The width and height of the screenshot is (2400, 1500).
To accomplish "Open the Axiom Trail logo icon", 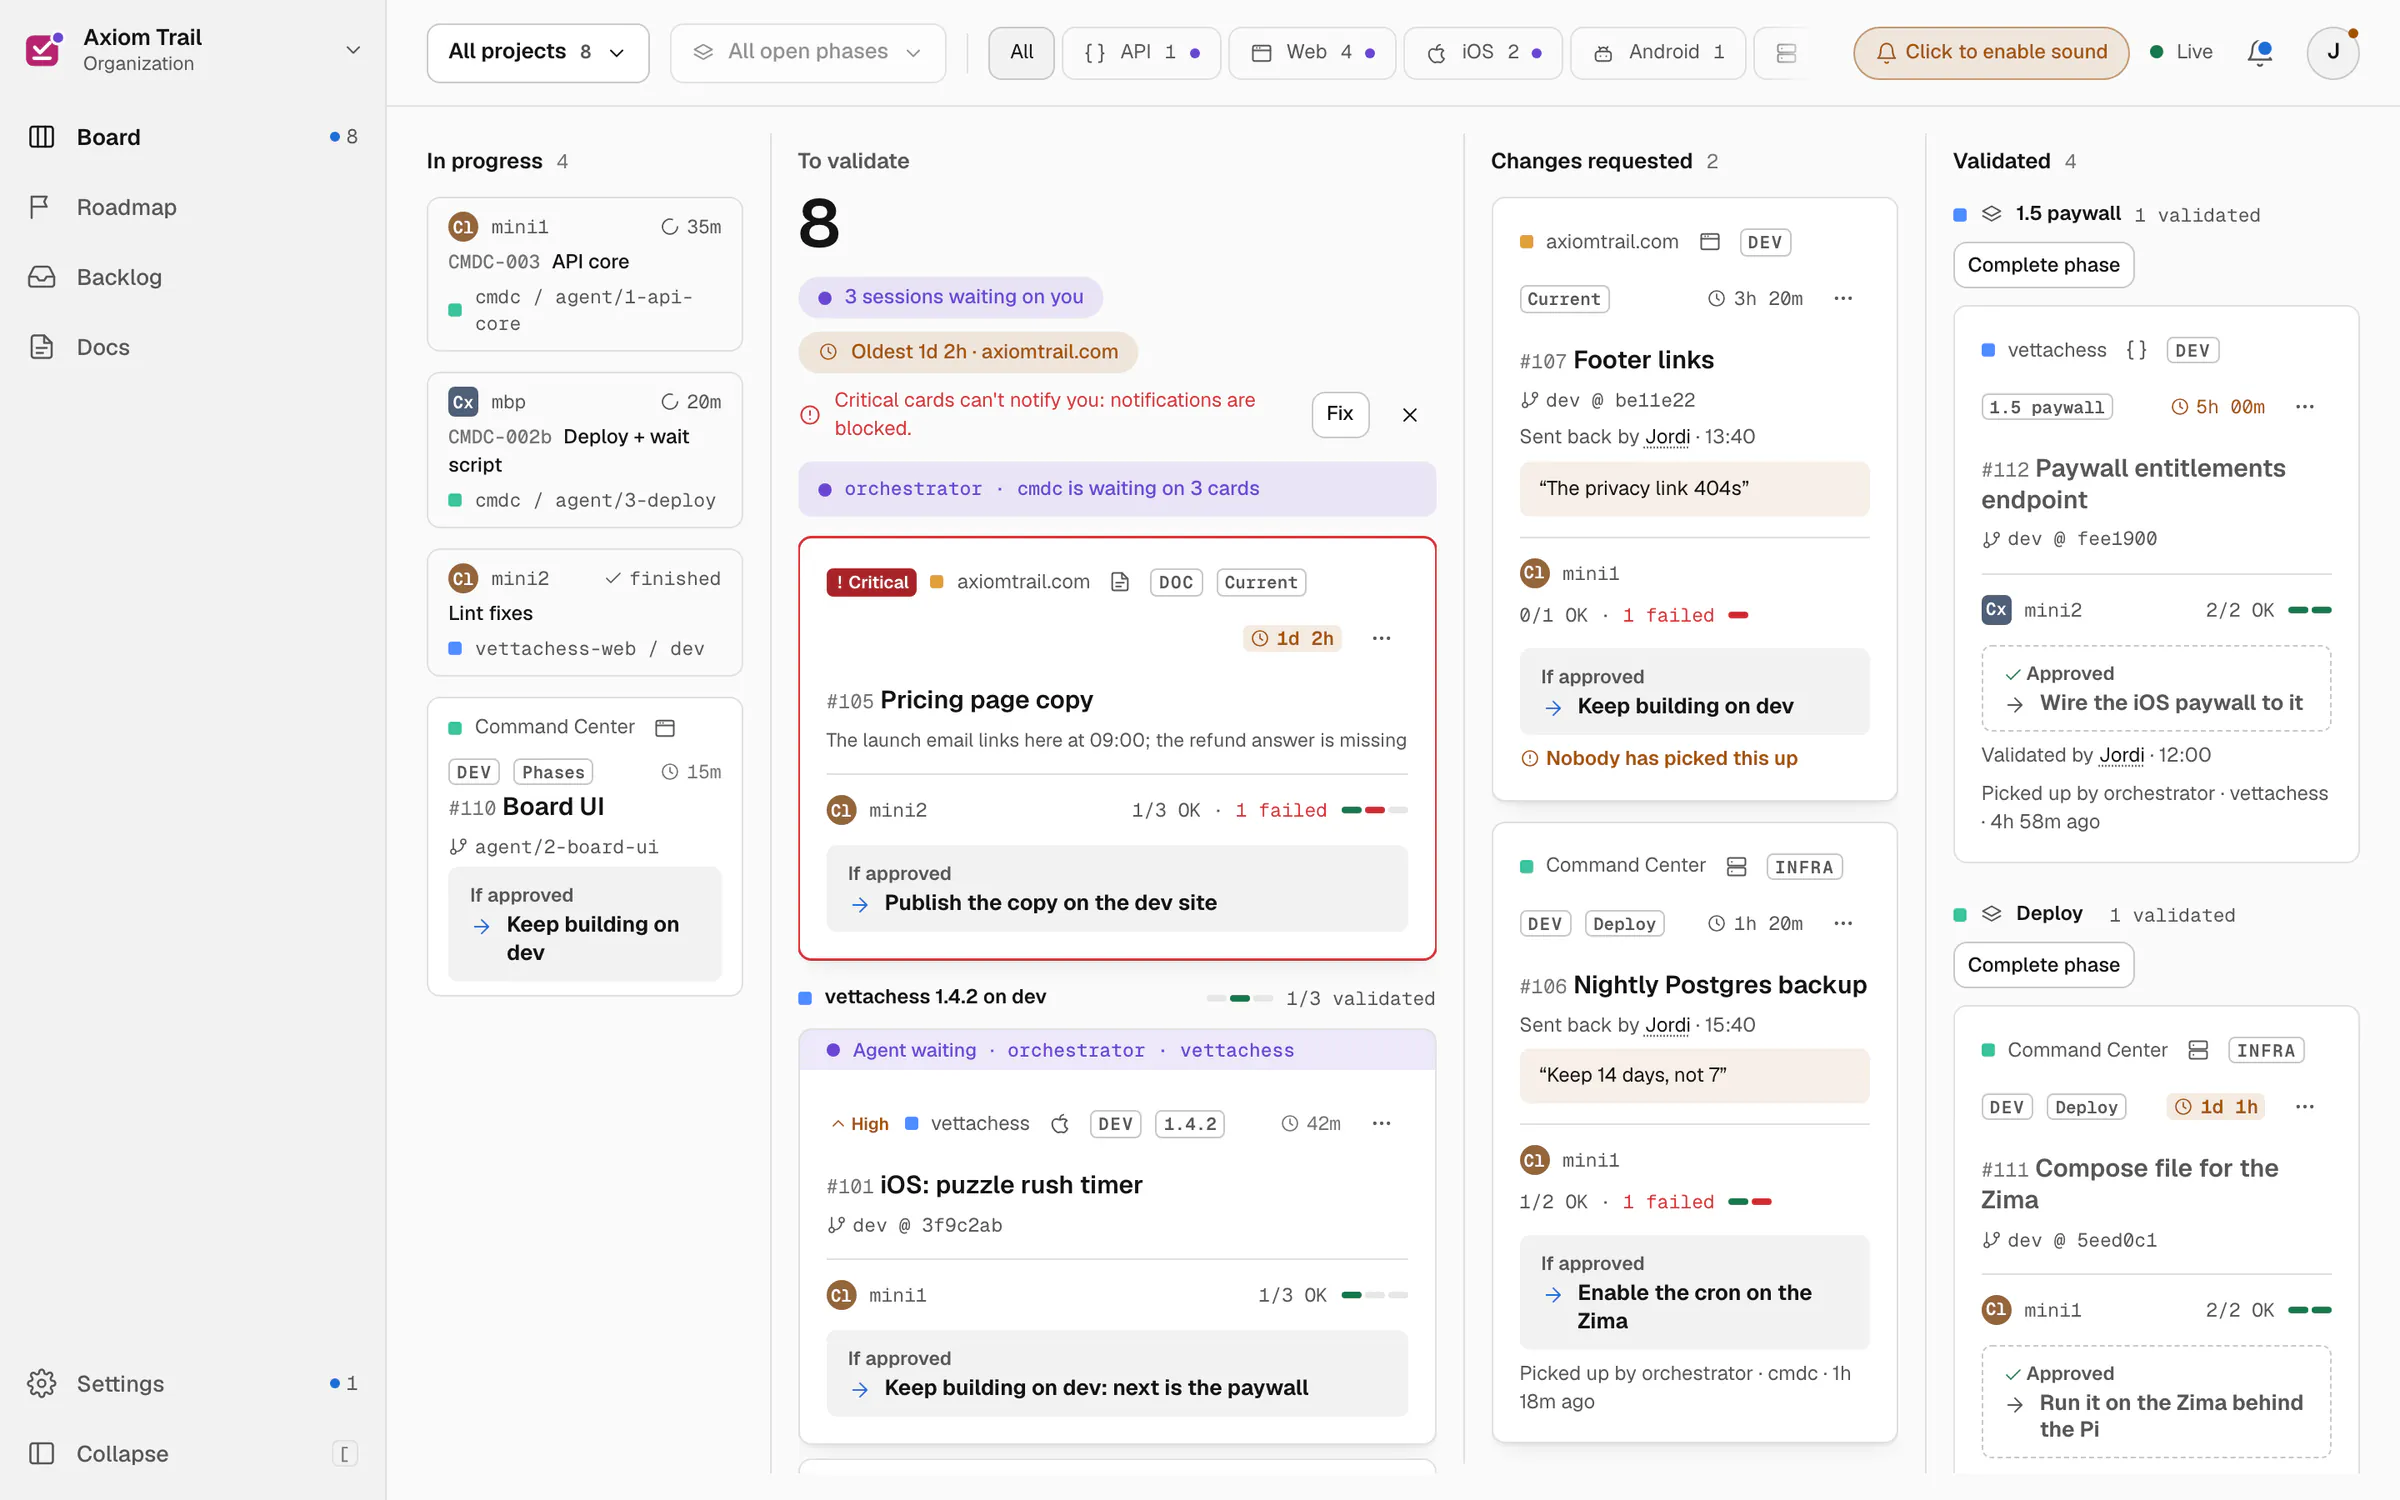I will click(x=44, y=49).
